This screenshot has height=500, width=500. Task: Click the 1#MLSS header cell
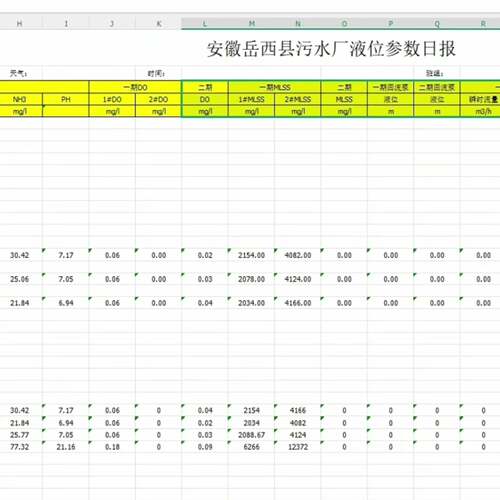[251, 99]
